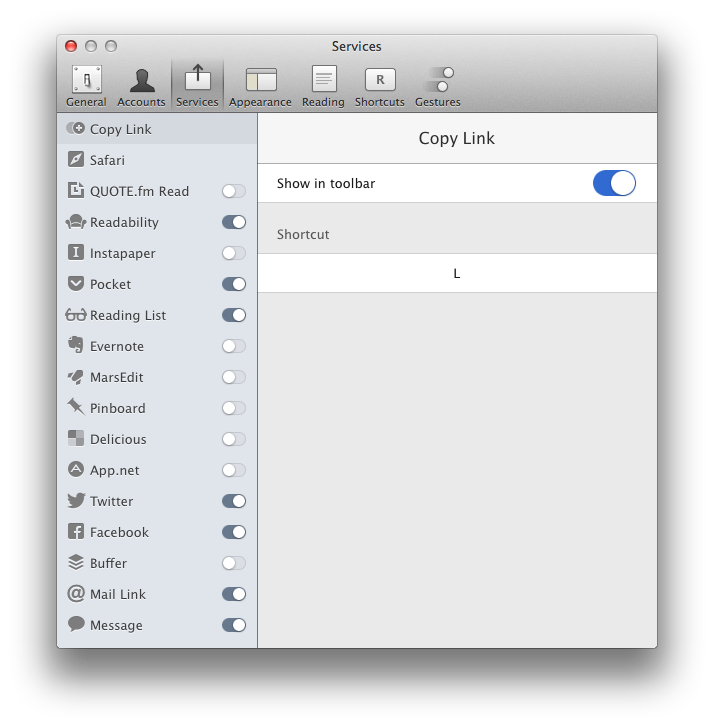Click the Safari compass icon

pos(76,159)
